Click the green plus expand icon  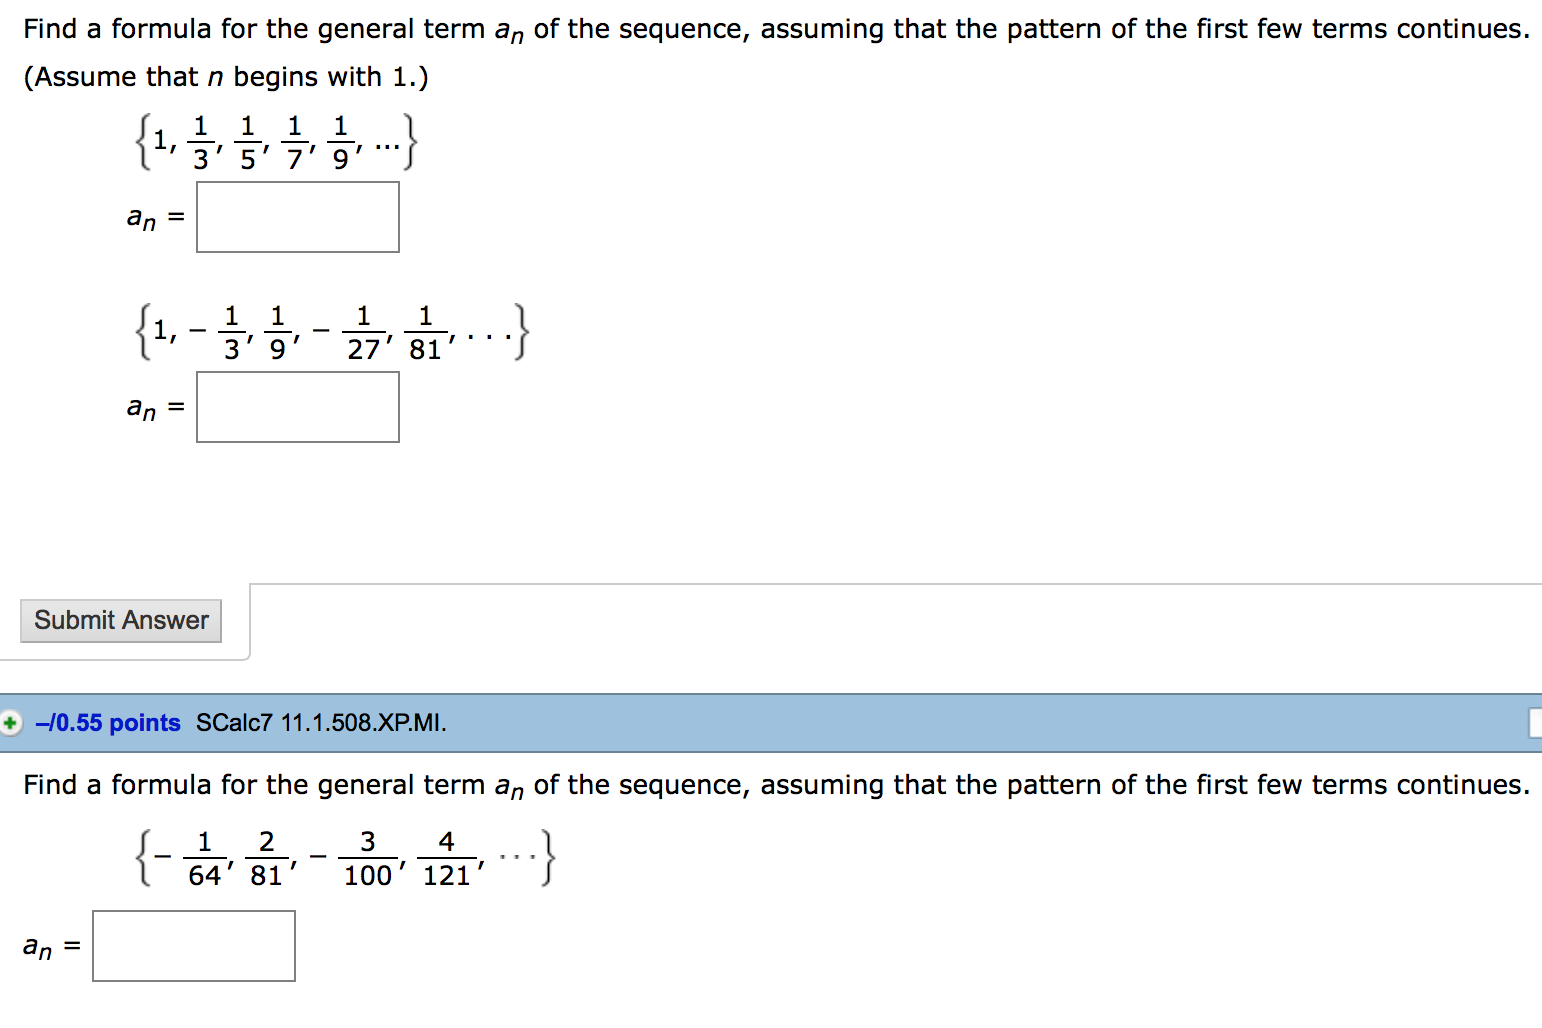click(10, 722)
